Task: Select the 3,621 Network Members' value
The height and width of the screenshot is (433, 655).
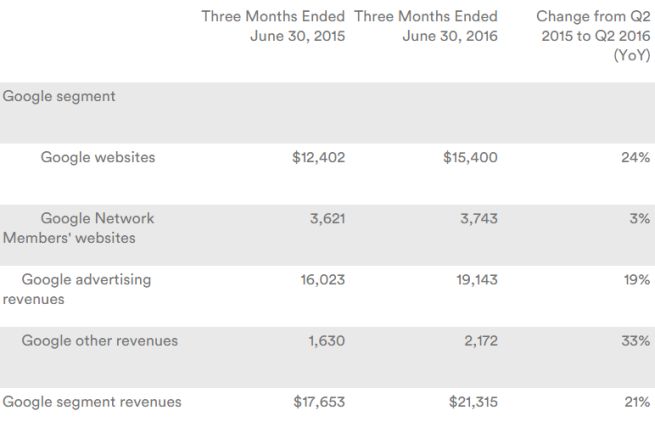Action: coord(324,219)
